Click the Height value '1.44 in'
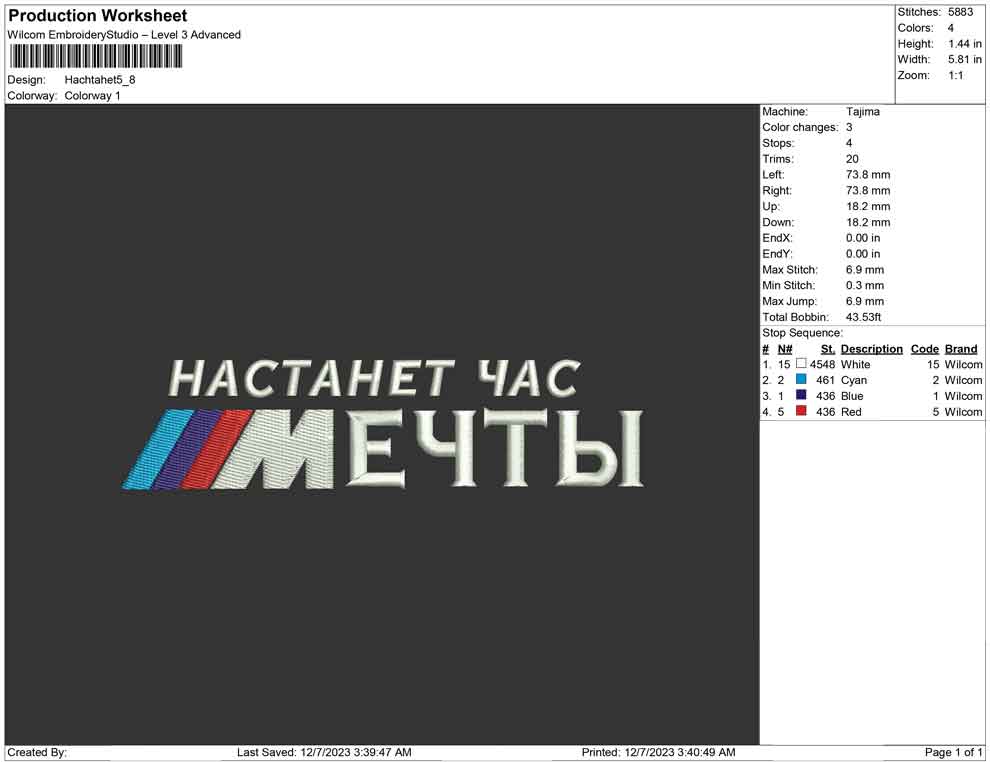 (x=965, y=44)
